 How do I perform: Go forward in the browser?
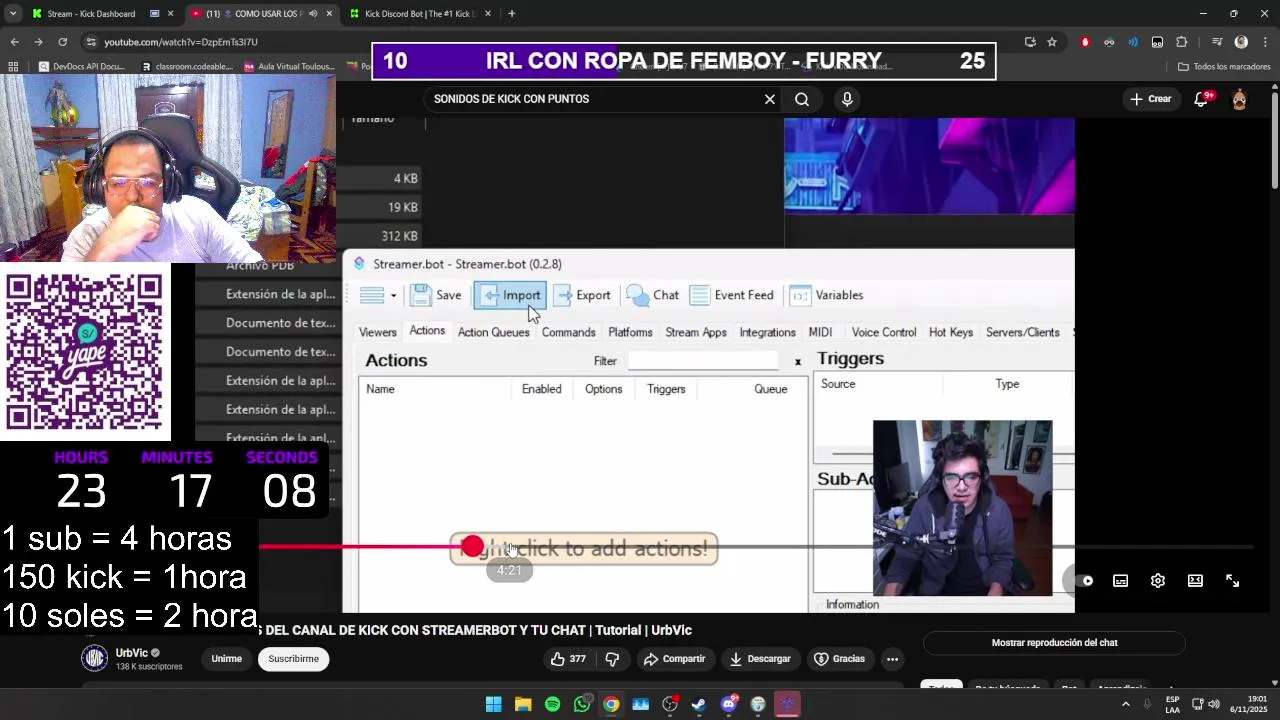38,42
